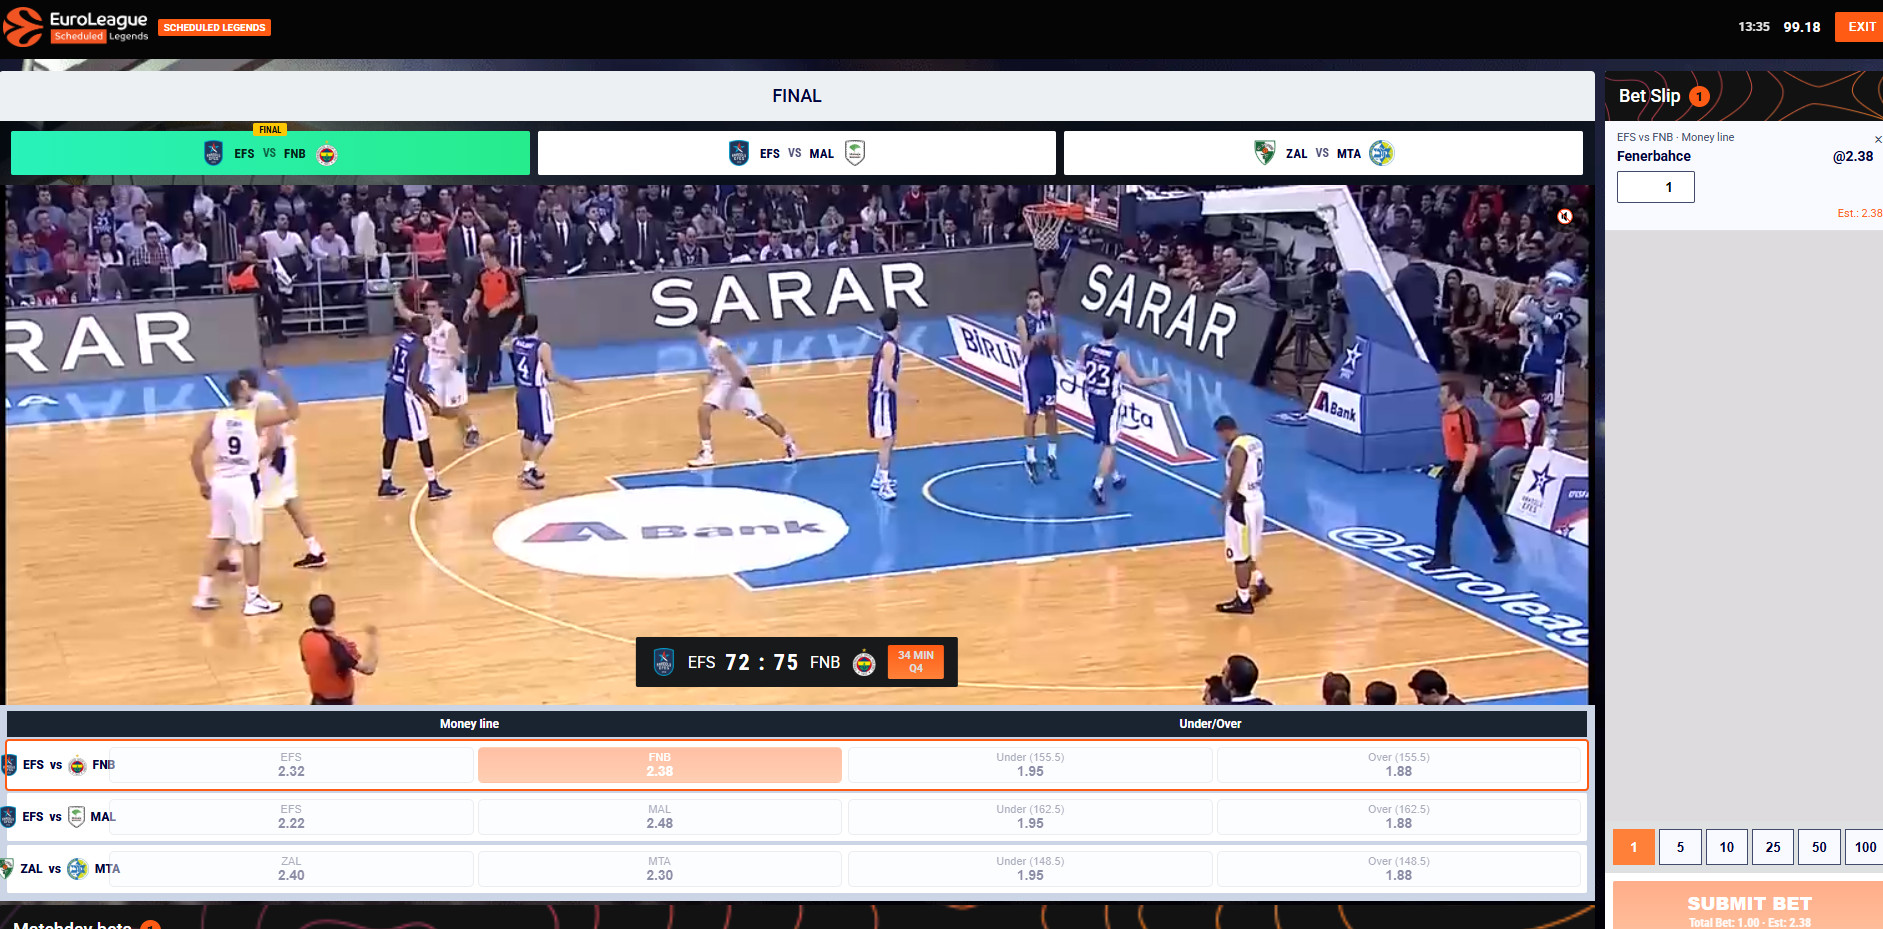The height and width of the screenshot is (929, 1883).
Task: Click Maccabi logo in ZAL vs MTA odds row
Action: click(x=77, y=869)
